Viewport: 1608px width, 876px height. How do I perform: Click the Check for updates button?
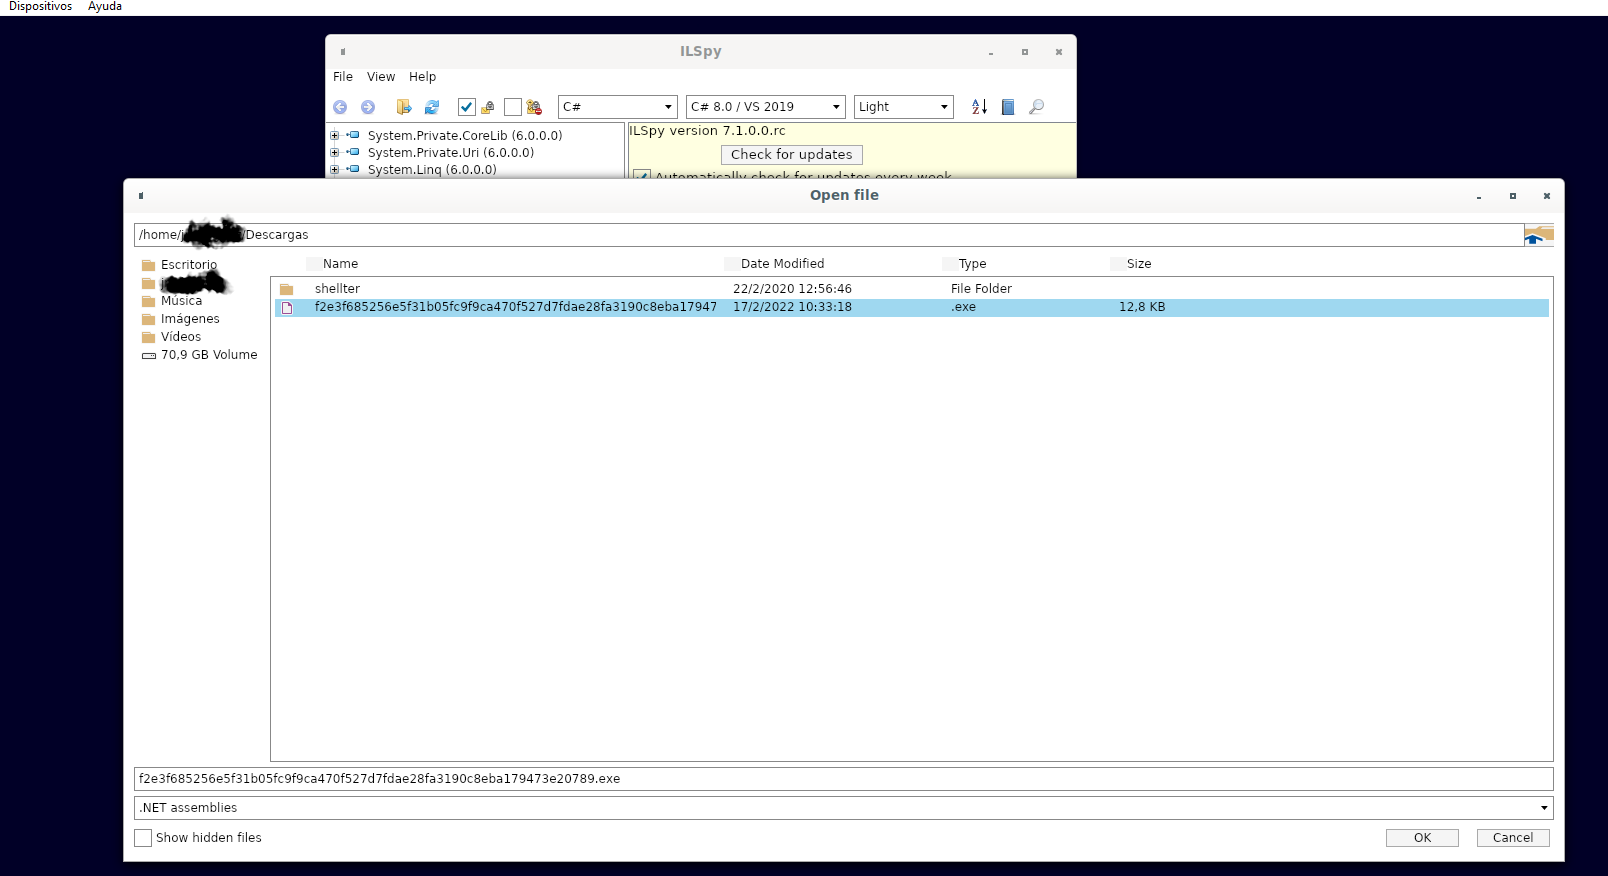point(791,155)
